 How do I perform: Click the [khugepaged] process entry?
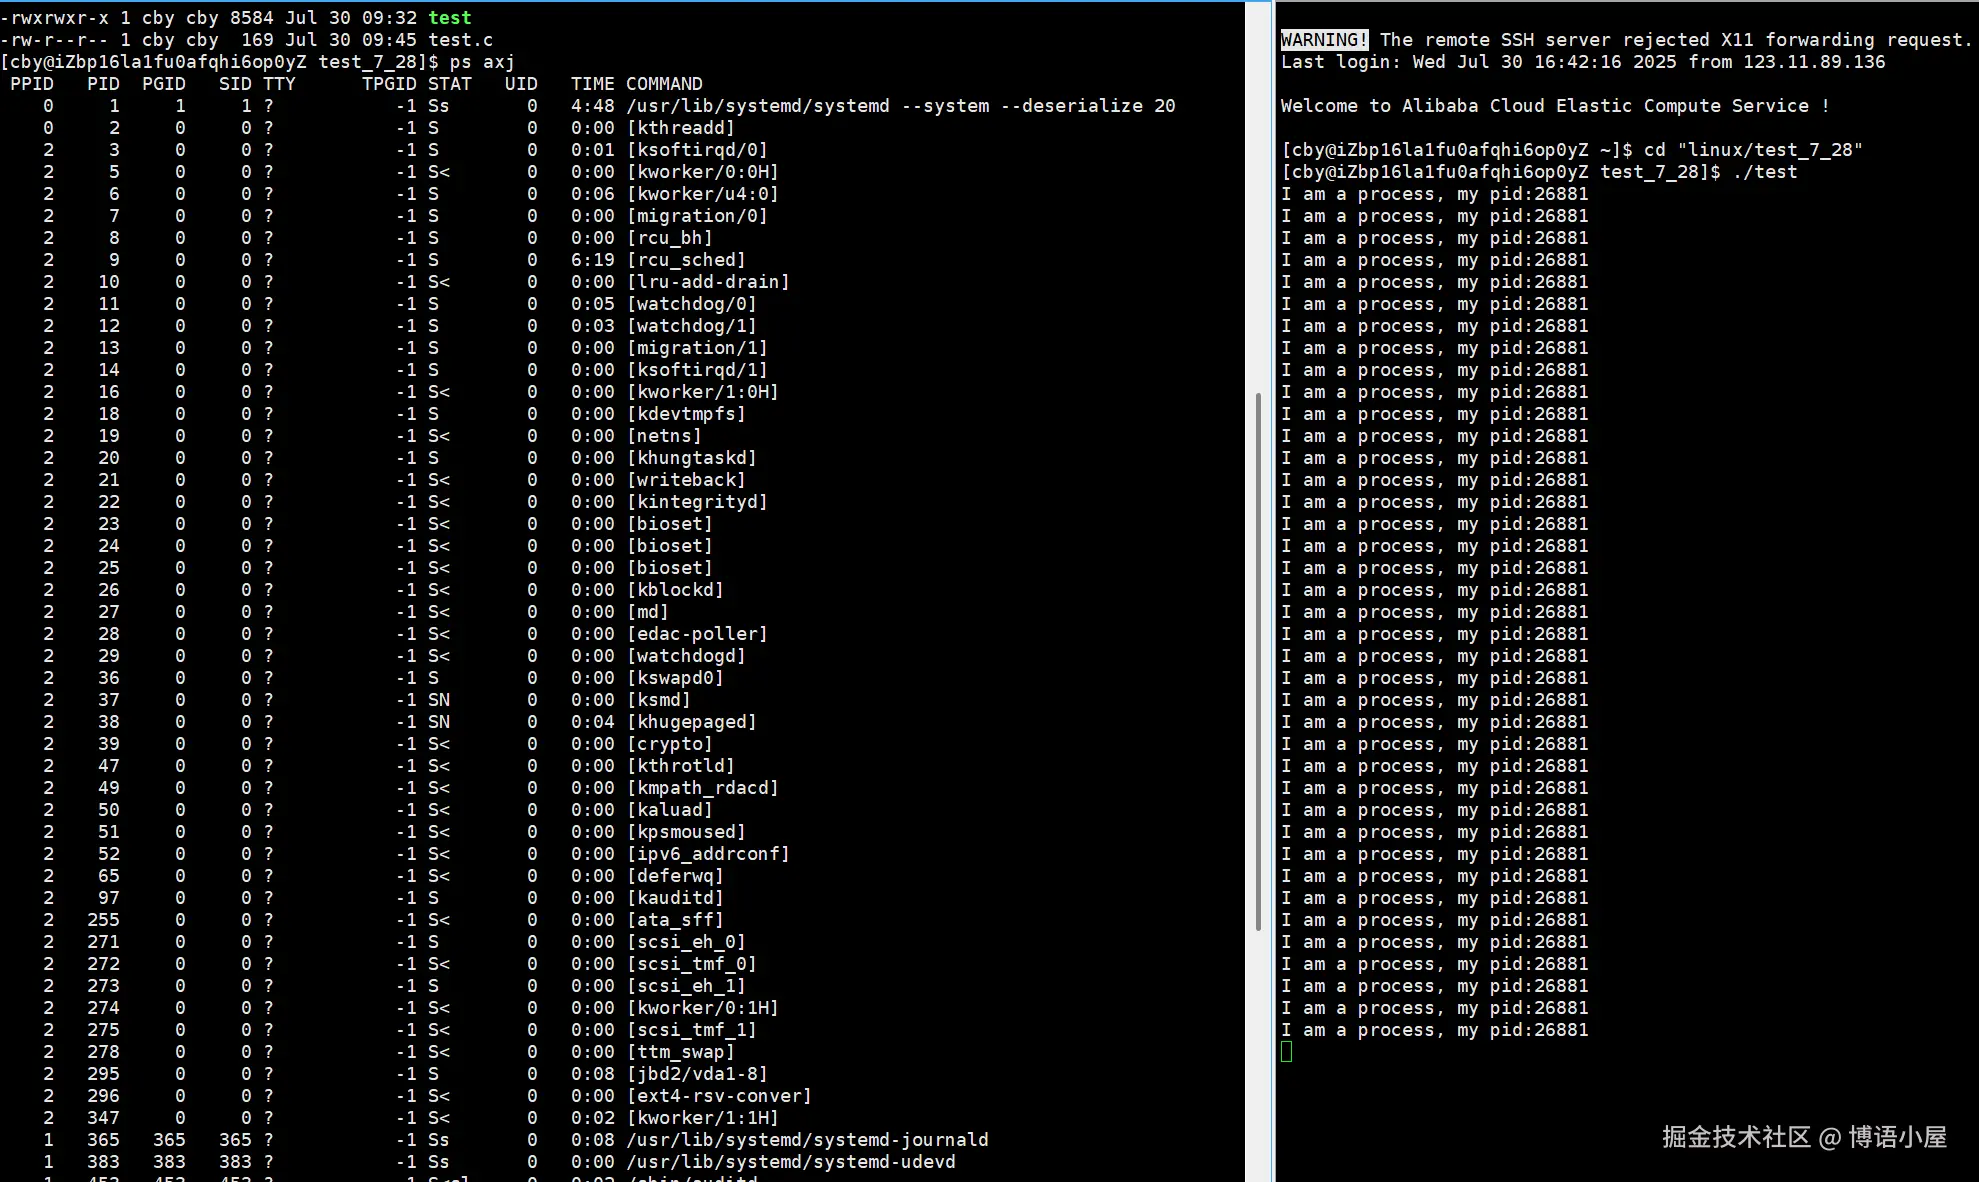pyautogui.click(x=691, y=722)
